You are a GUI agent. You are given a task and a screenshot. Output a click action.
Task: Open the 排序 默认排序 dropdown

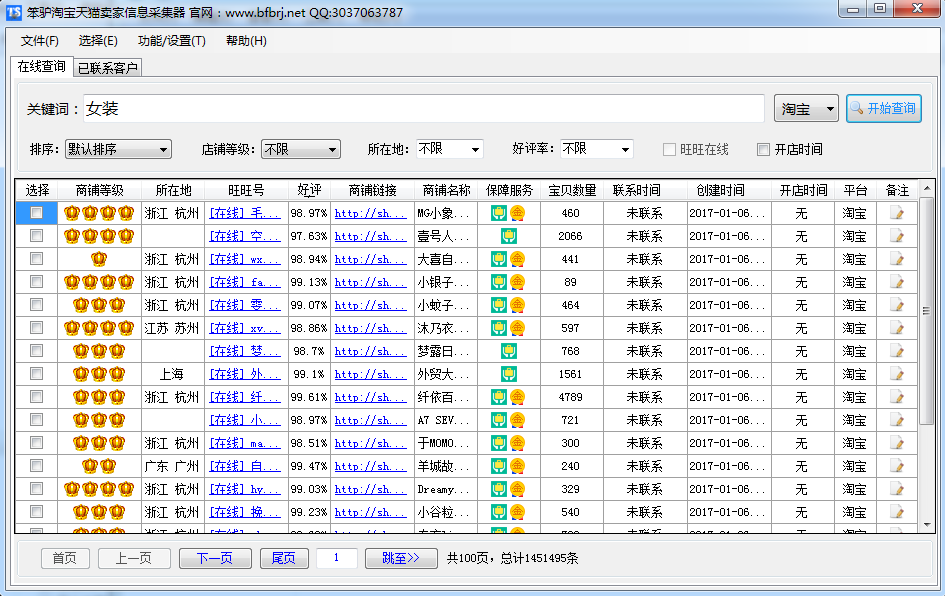click(118, 149)
